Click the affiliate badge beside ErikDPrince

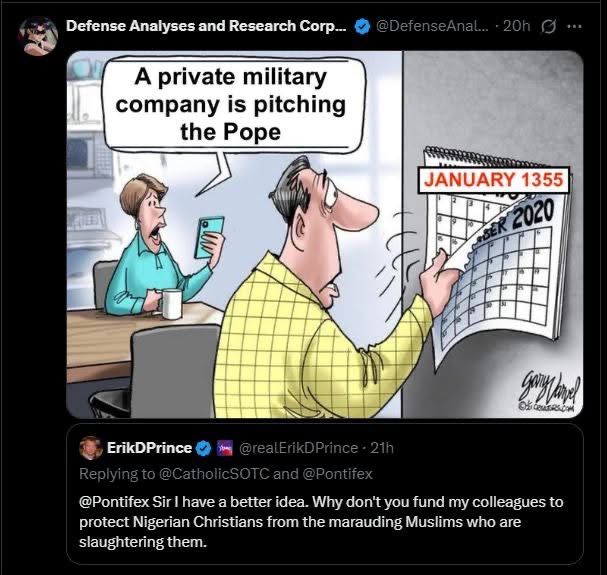[225, 448]
